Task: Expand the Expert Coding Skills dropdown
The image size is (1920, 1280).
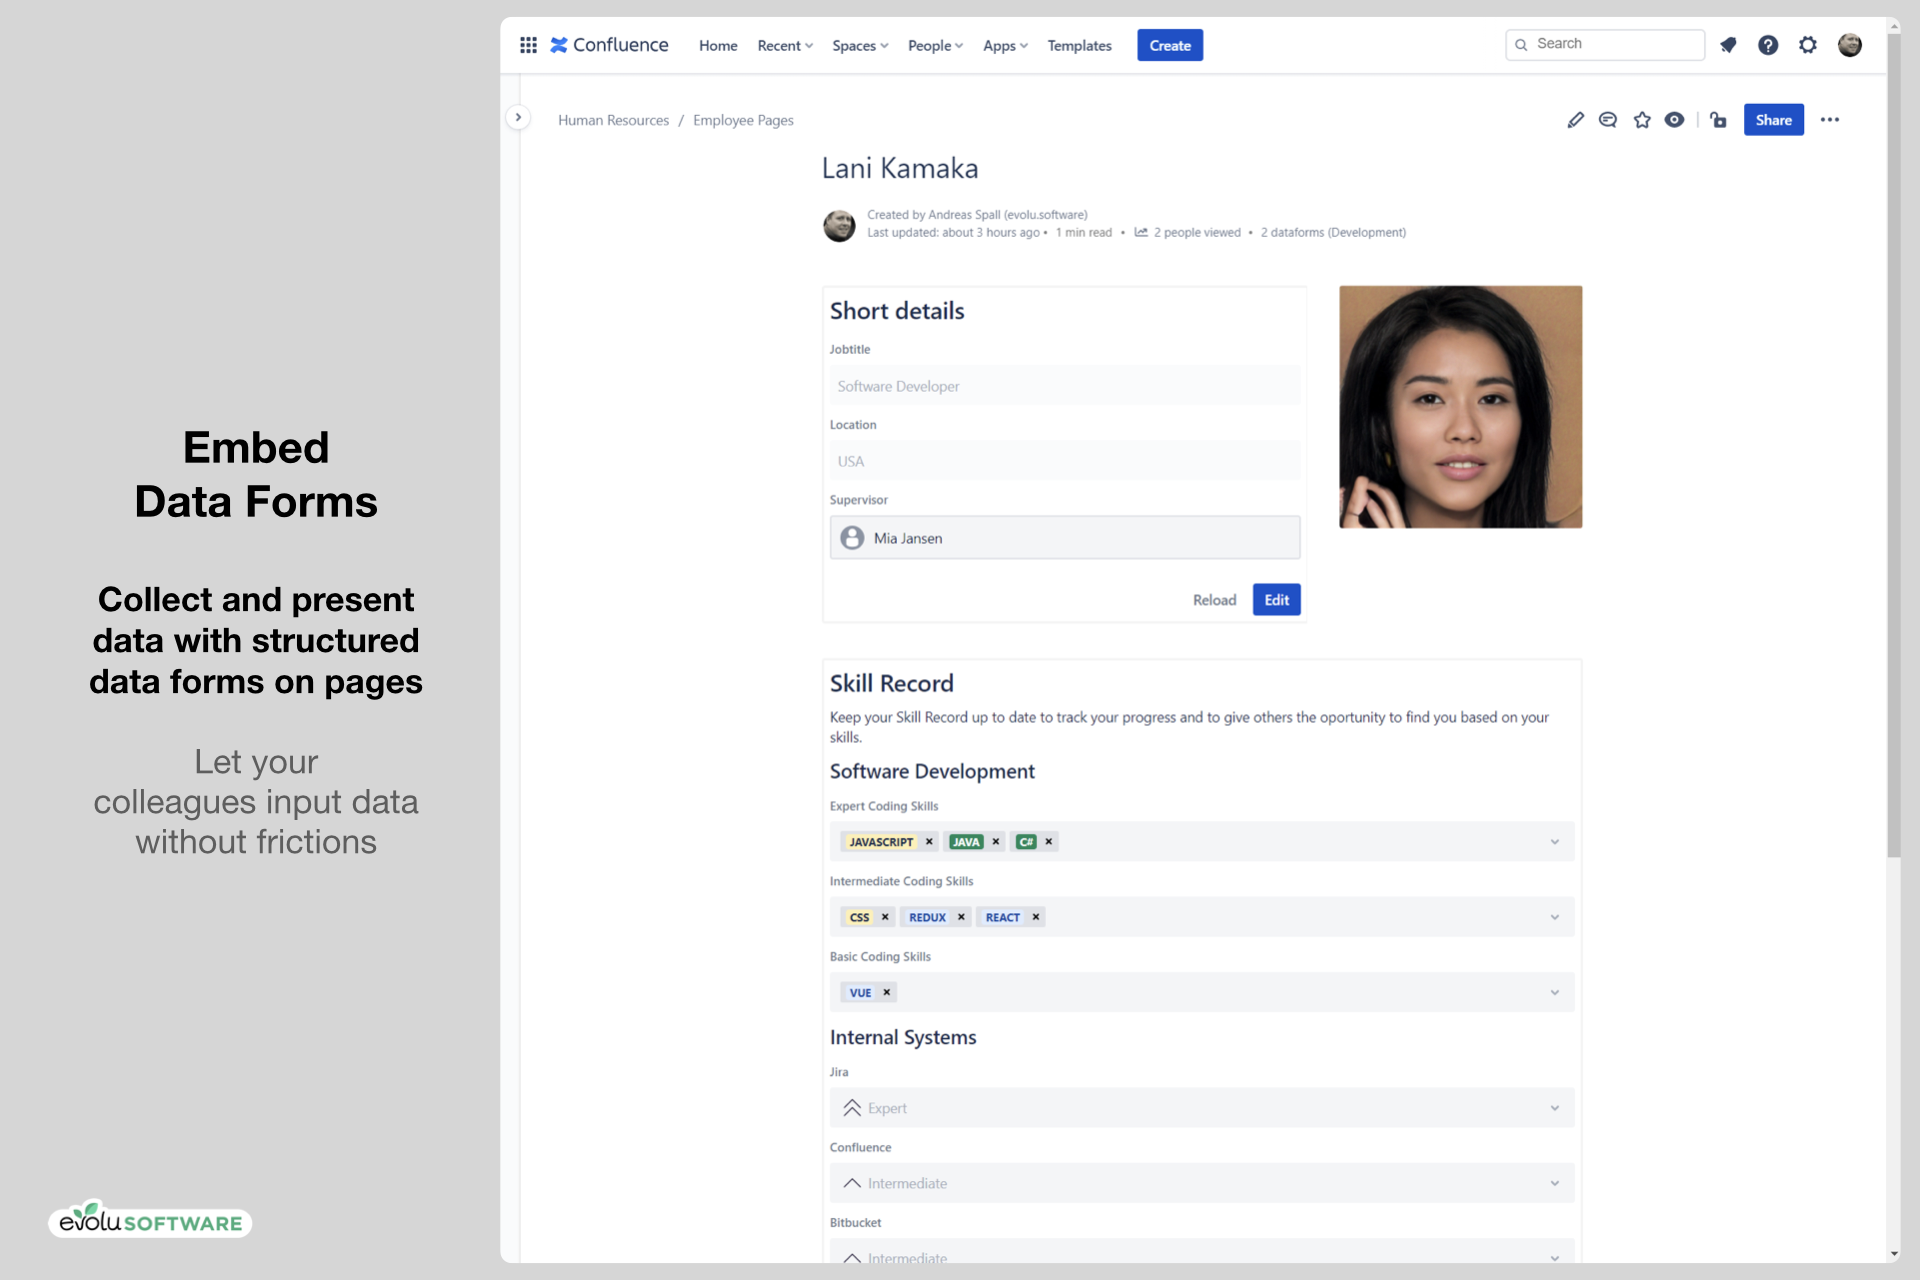Action: [x=1554, y=842]
